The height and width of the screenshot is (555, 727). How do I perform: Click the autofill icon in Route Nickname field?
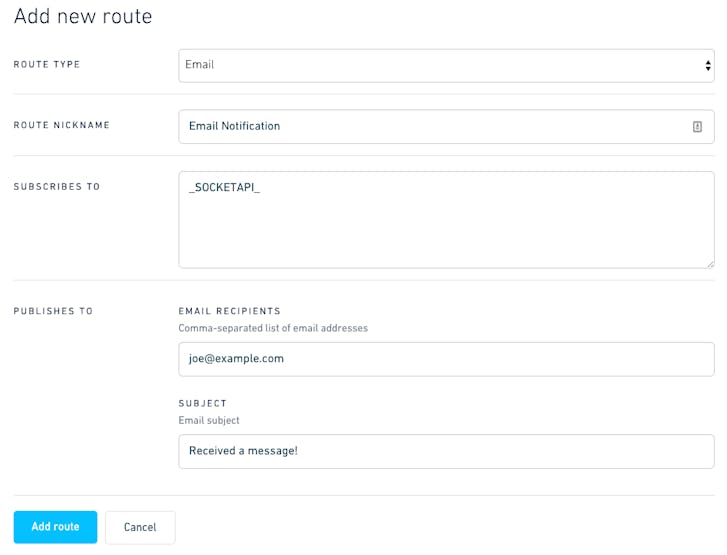tap(697, 127)
